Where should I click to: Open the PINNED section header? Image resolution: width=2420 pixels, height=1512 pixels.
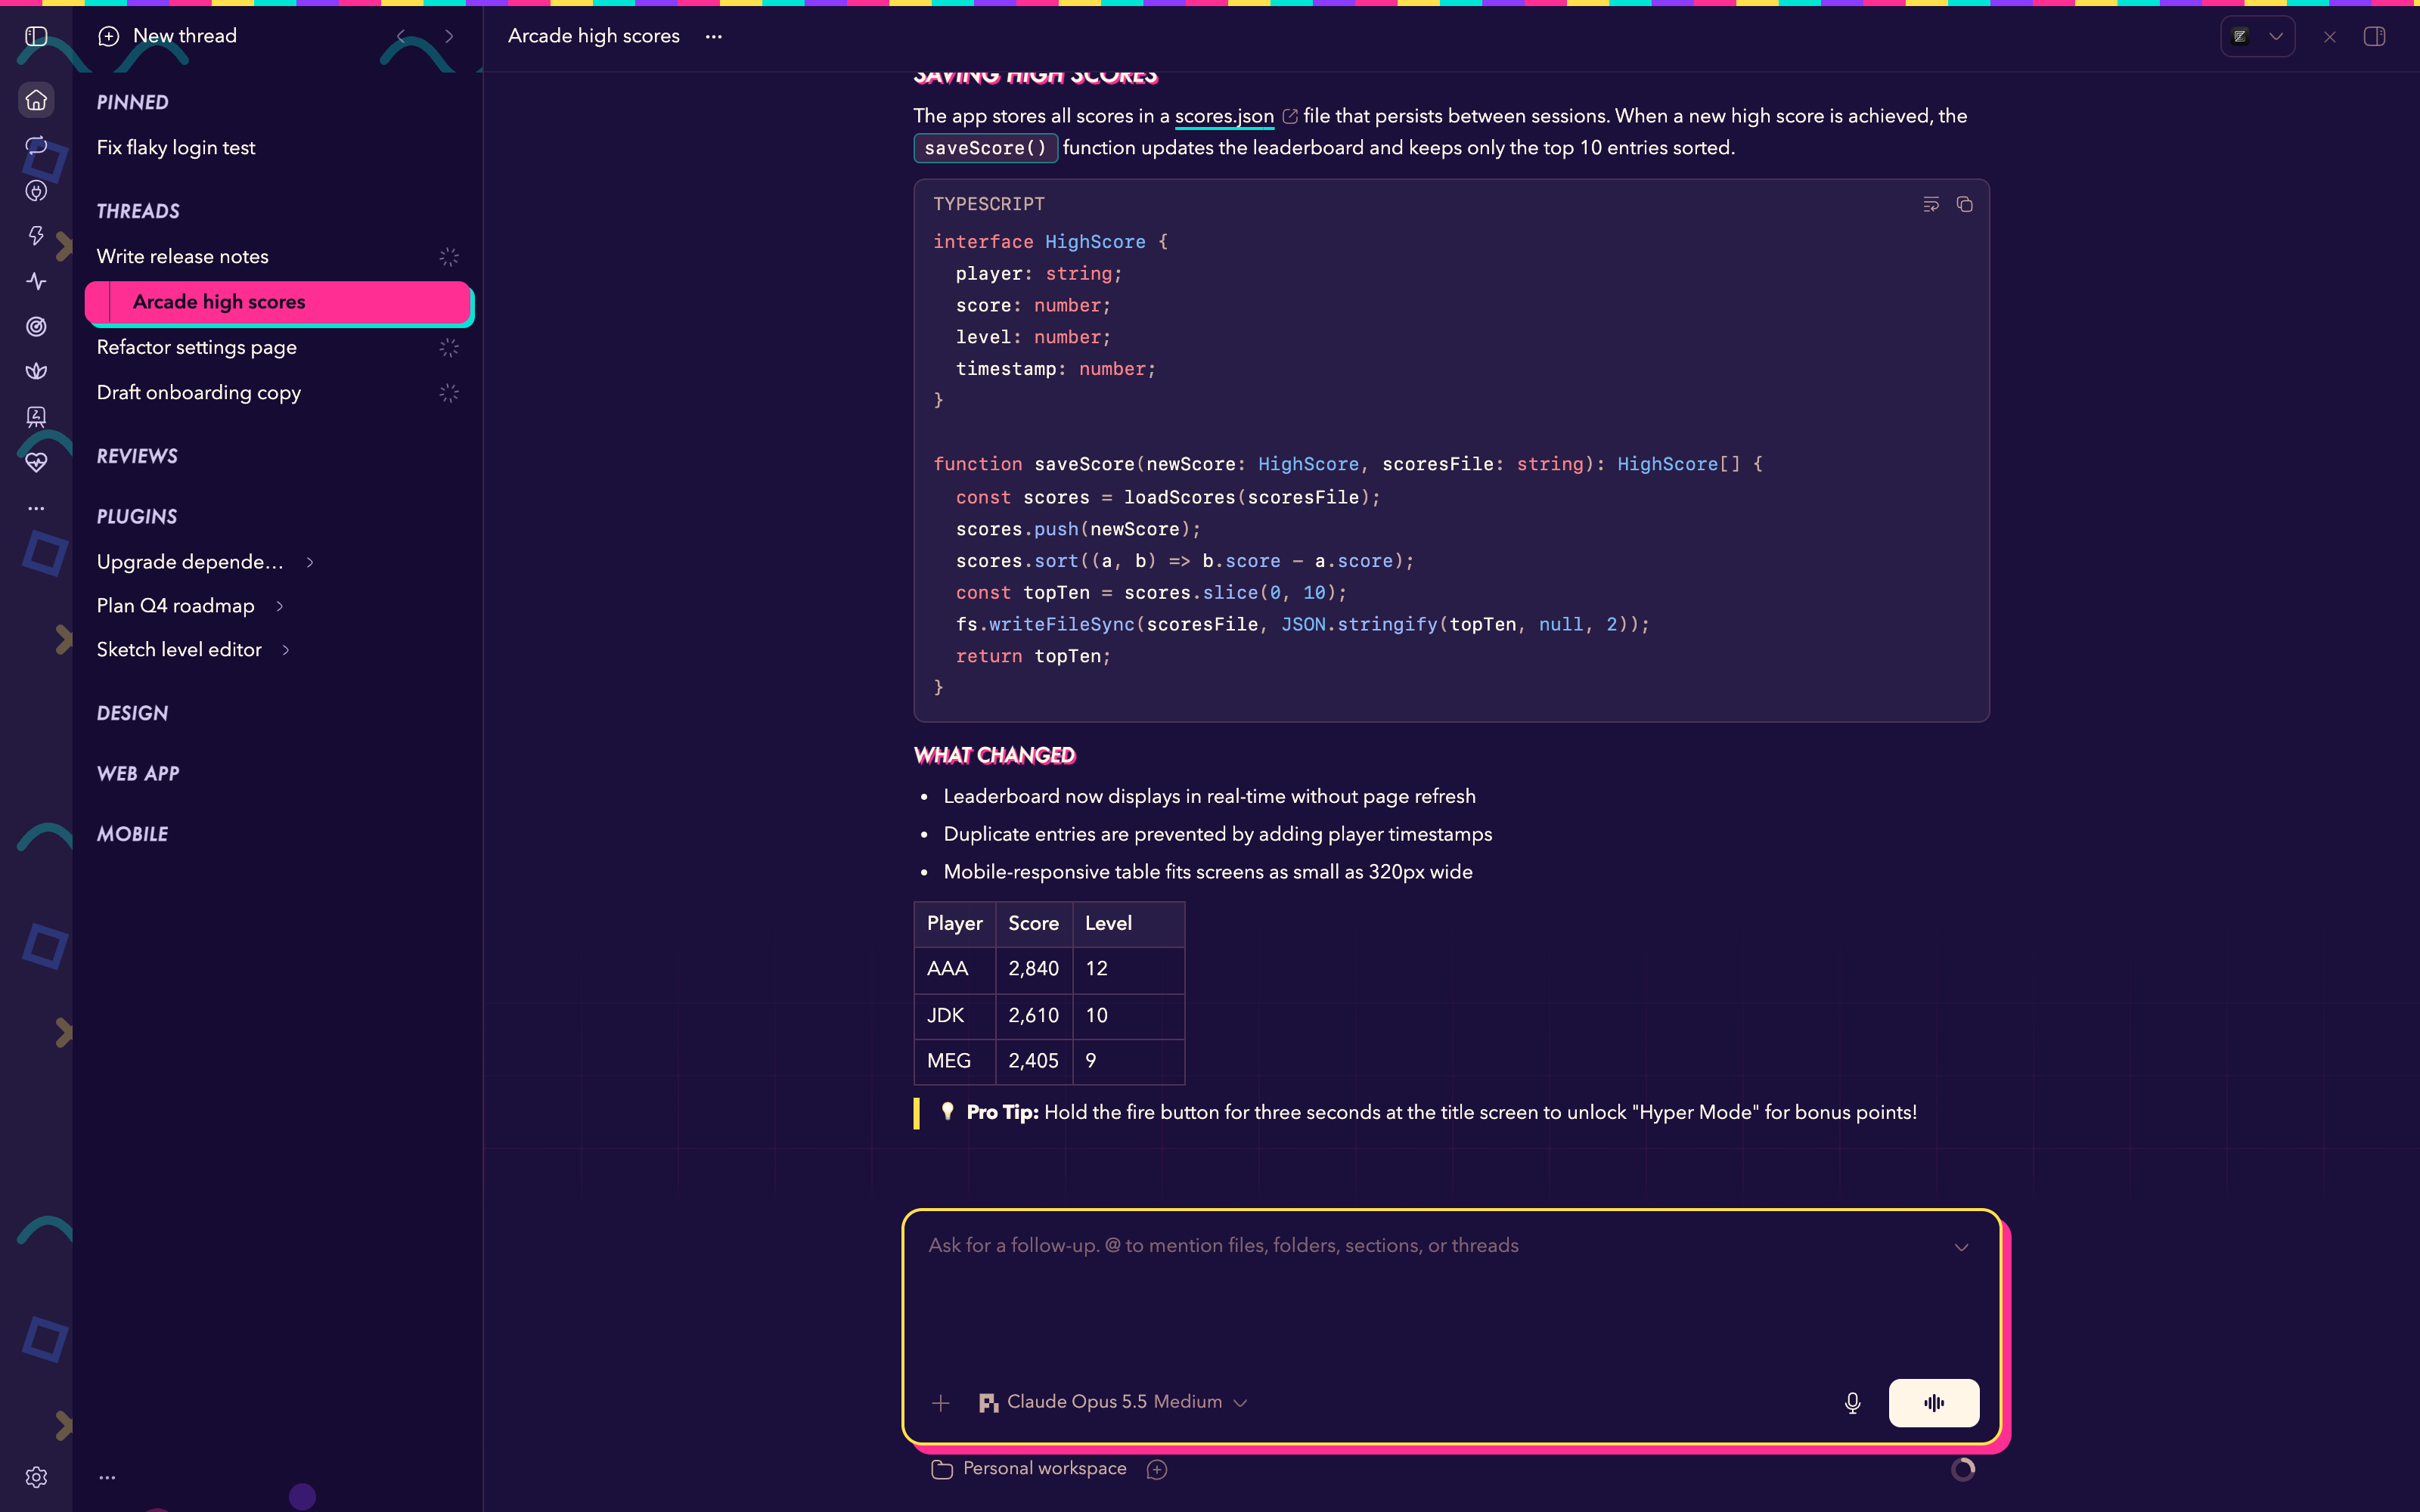[132, 102]
